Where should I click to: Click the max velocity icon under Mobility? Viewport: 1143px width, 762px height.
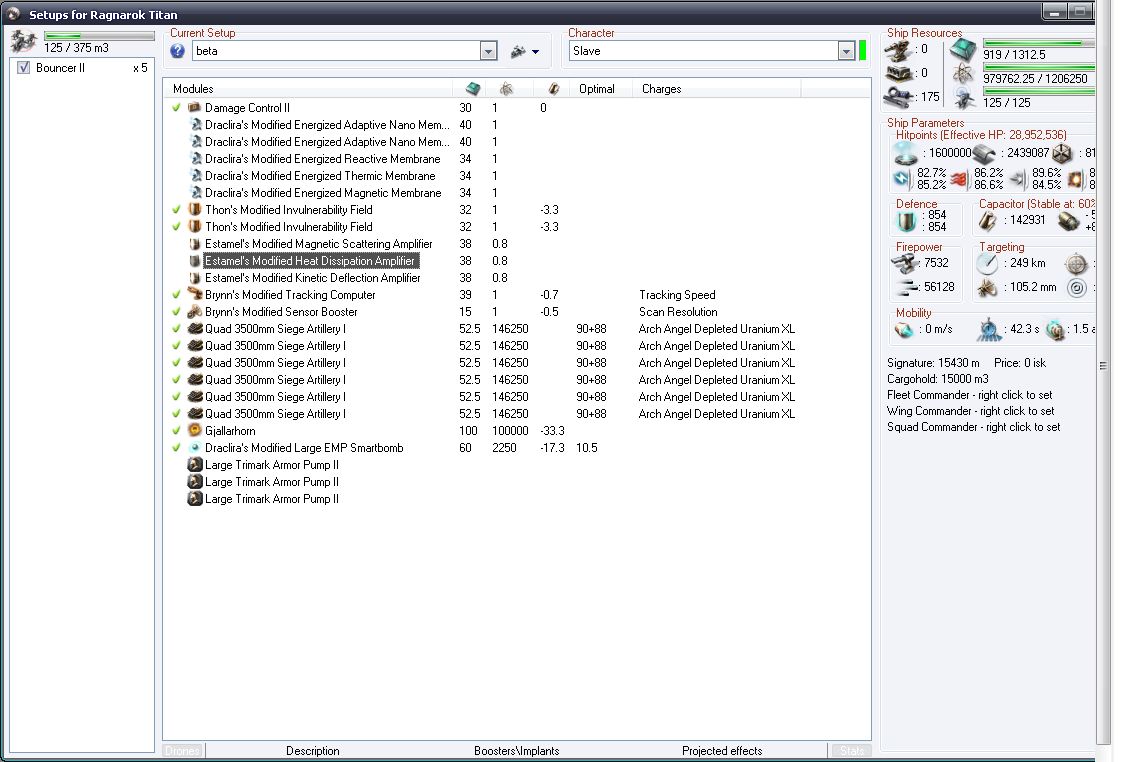tap(904, 330)
